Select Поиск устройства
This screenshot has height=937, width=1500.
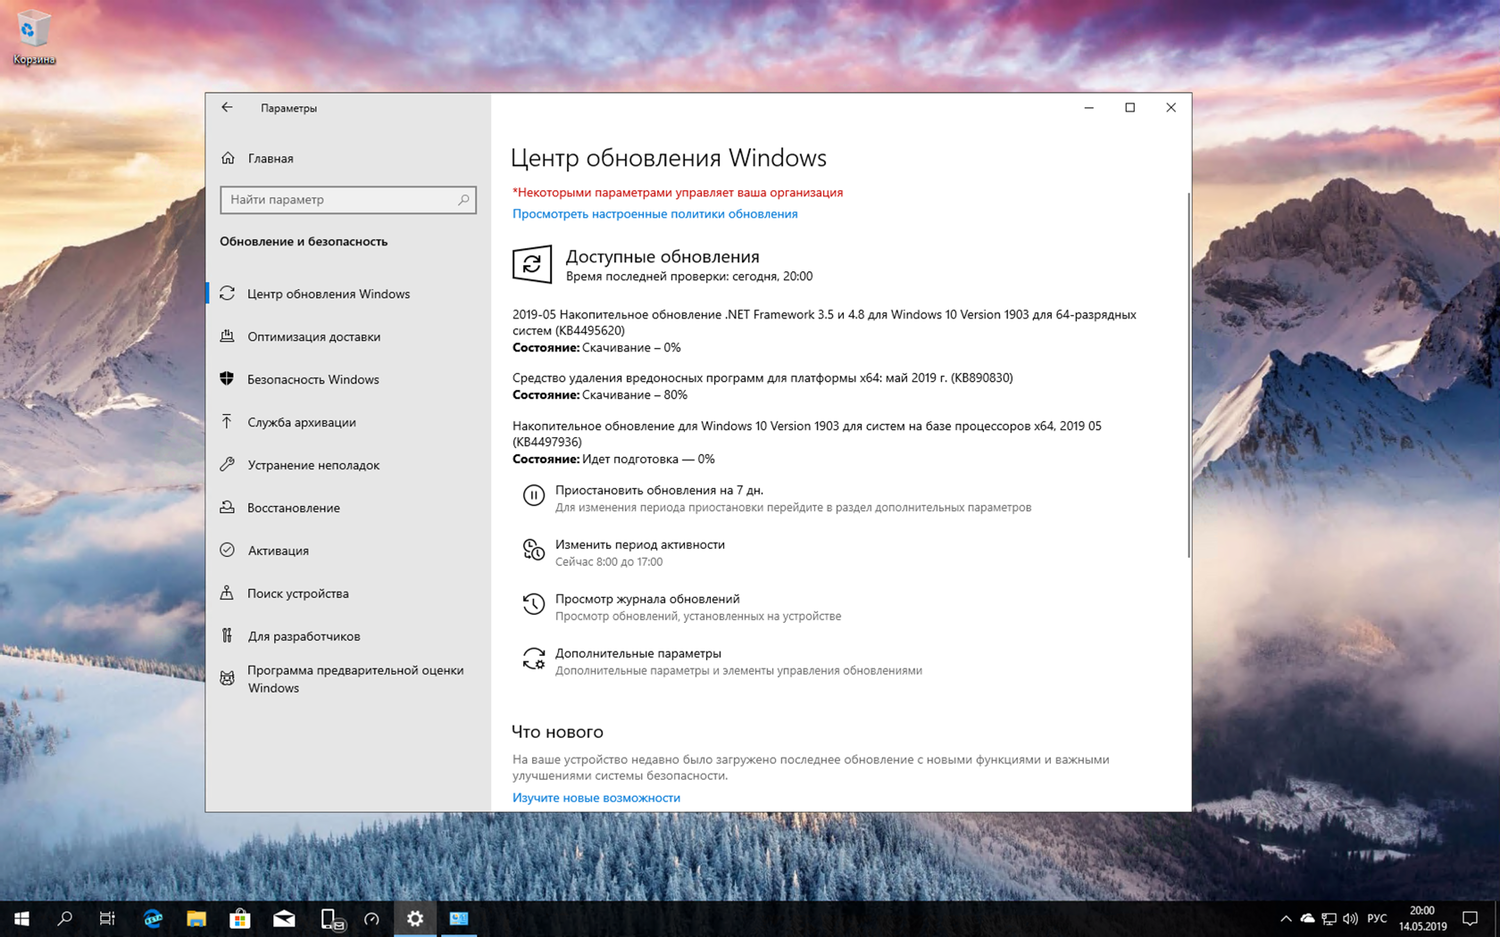297,593
